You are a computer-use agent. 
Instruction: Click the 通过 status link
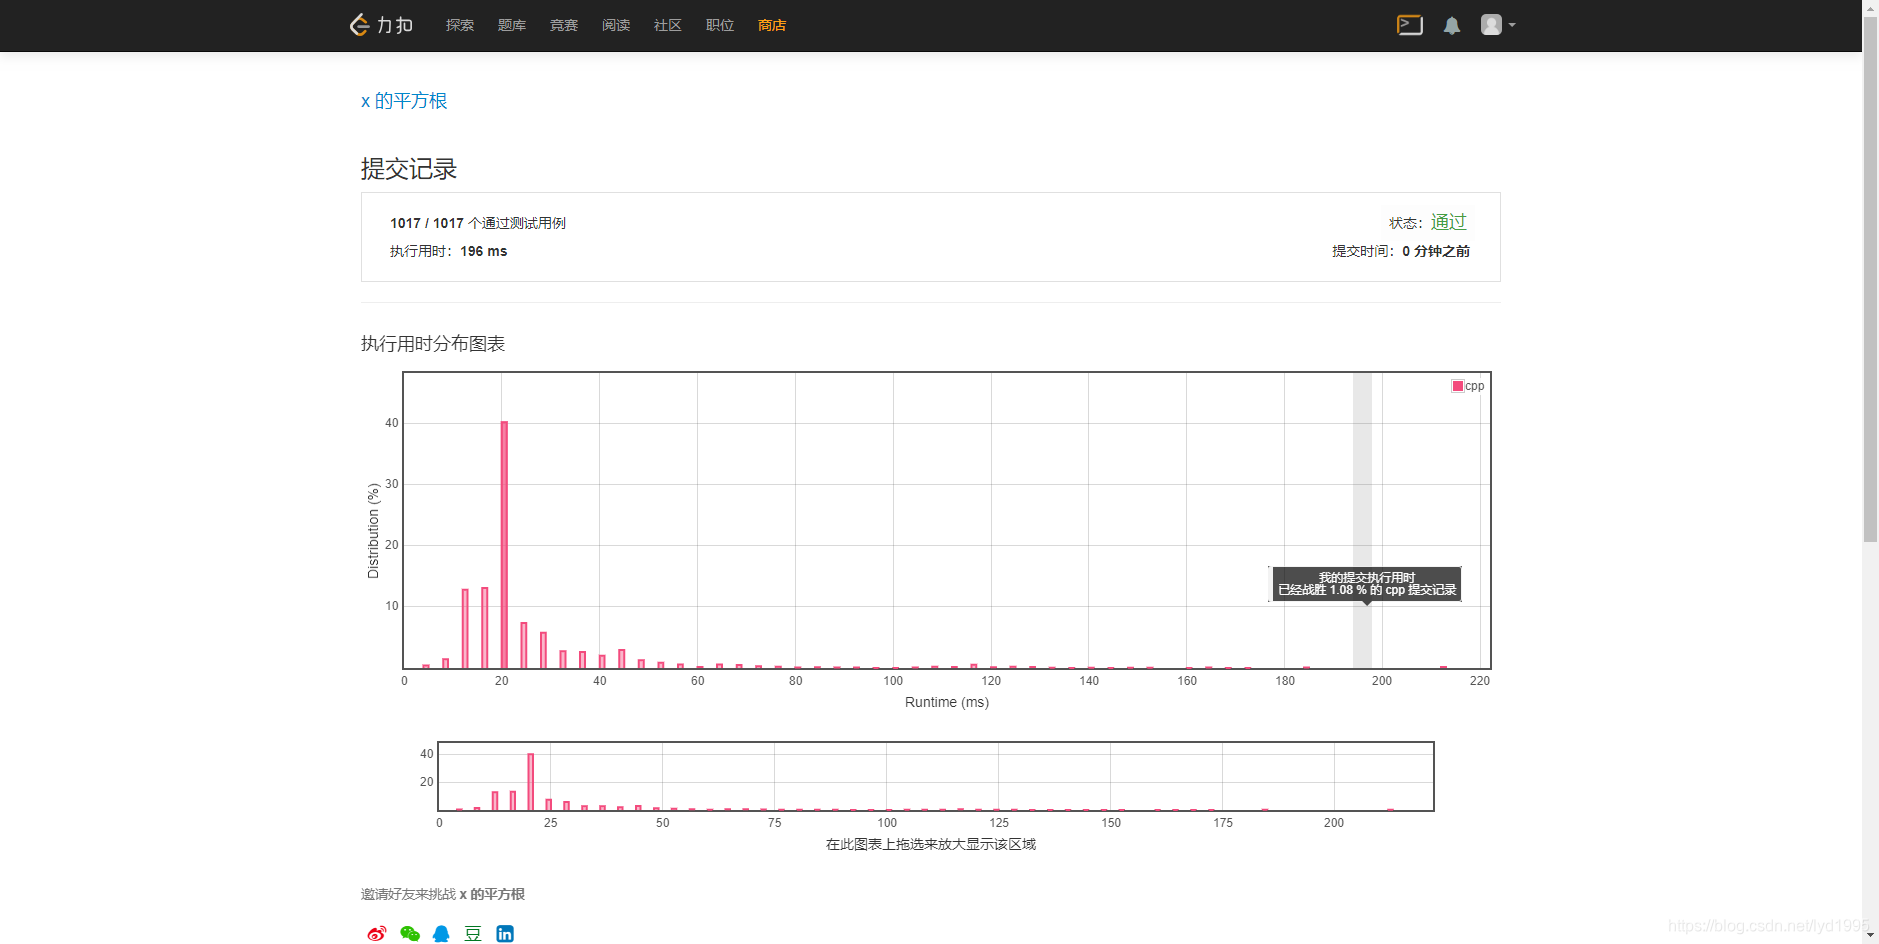click(1448, 222)
